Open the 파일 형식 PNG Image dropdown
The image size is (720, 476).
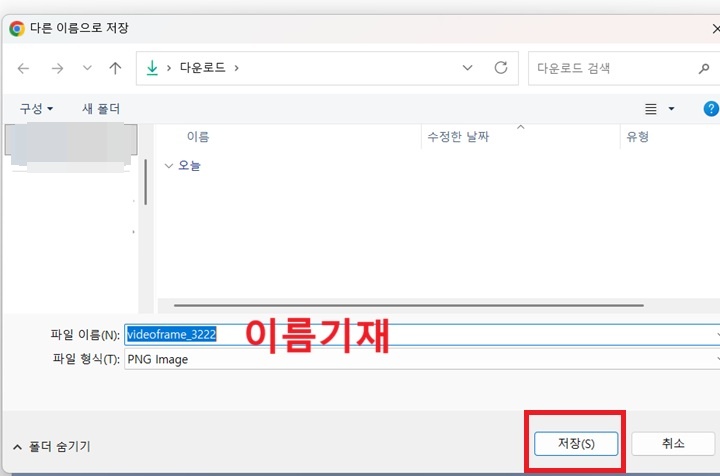coord(422,359)
